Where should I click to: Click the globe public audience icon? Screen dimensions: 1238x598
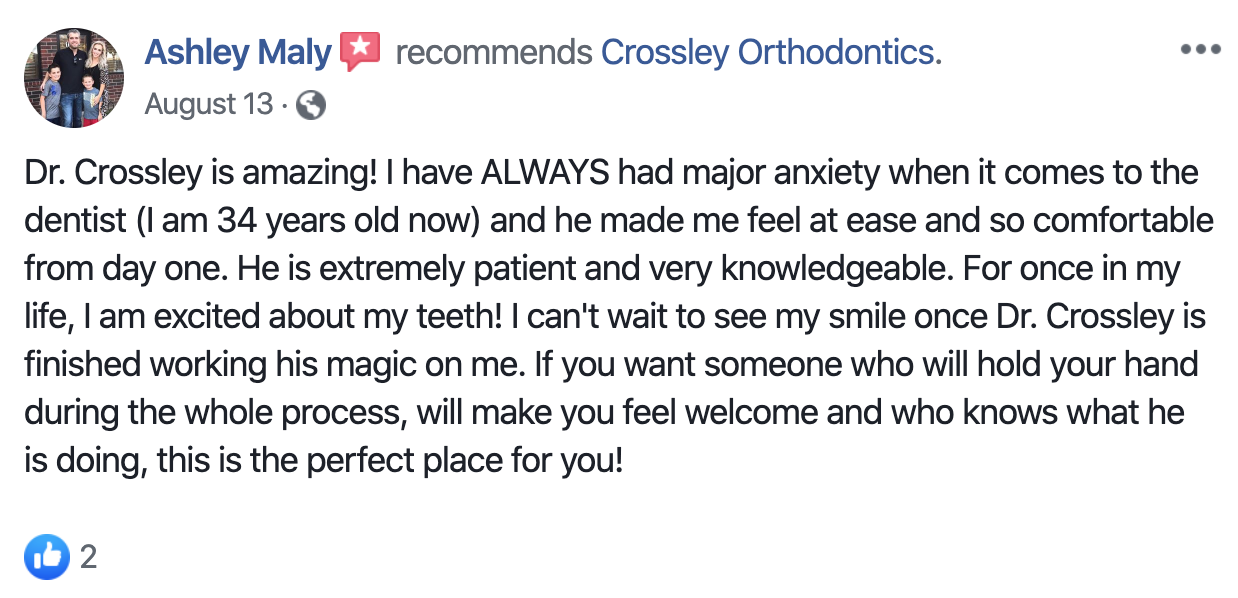311,105
